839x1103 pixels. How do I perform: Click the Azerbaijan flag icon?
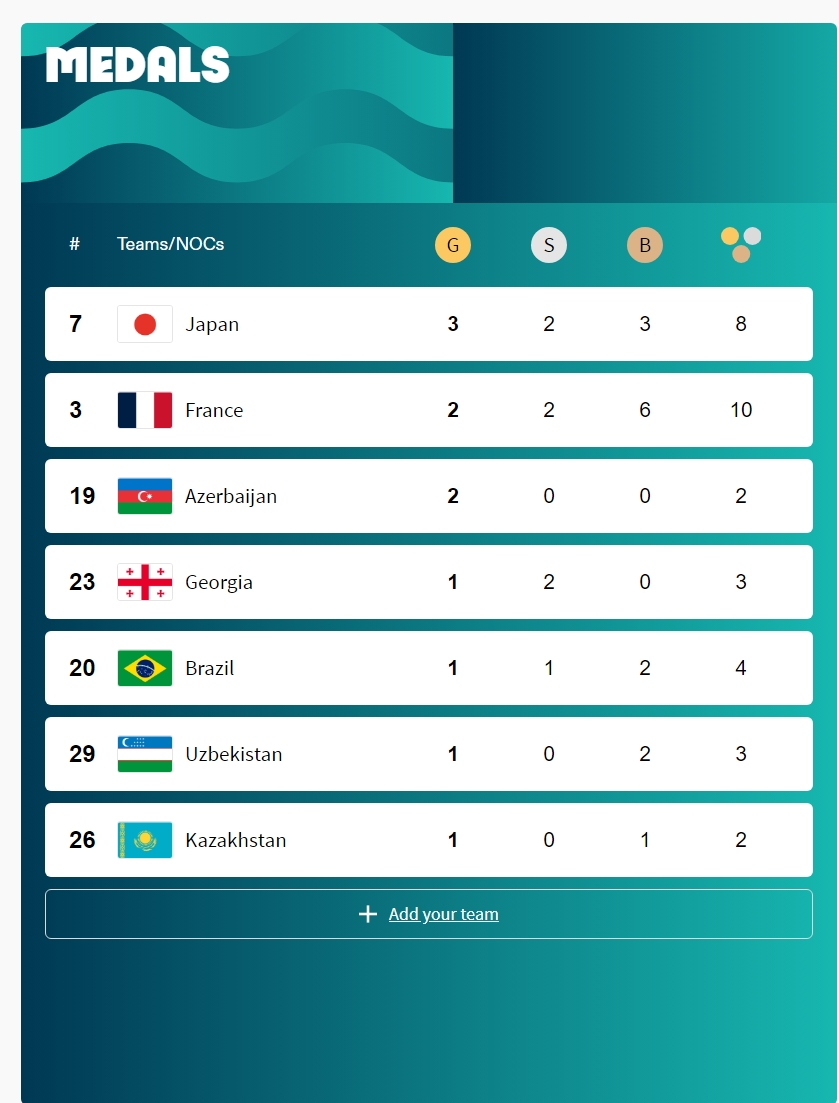tap(145, 496)
